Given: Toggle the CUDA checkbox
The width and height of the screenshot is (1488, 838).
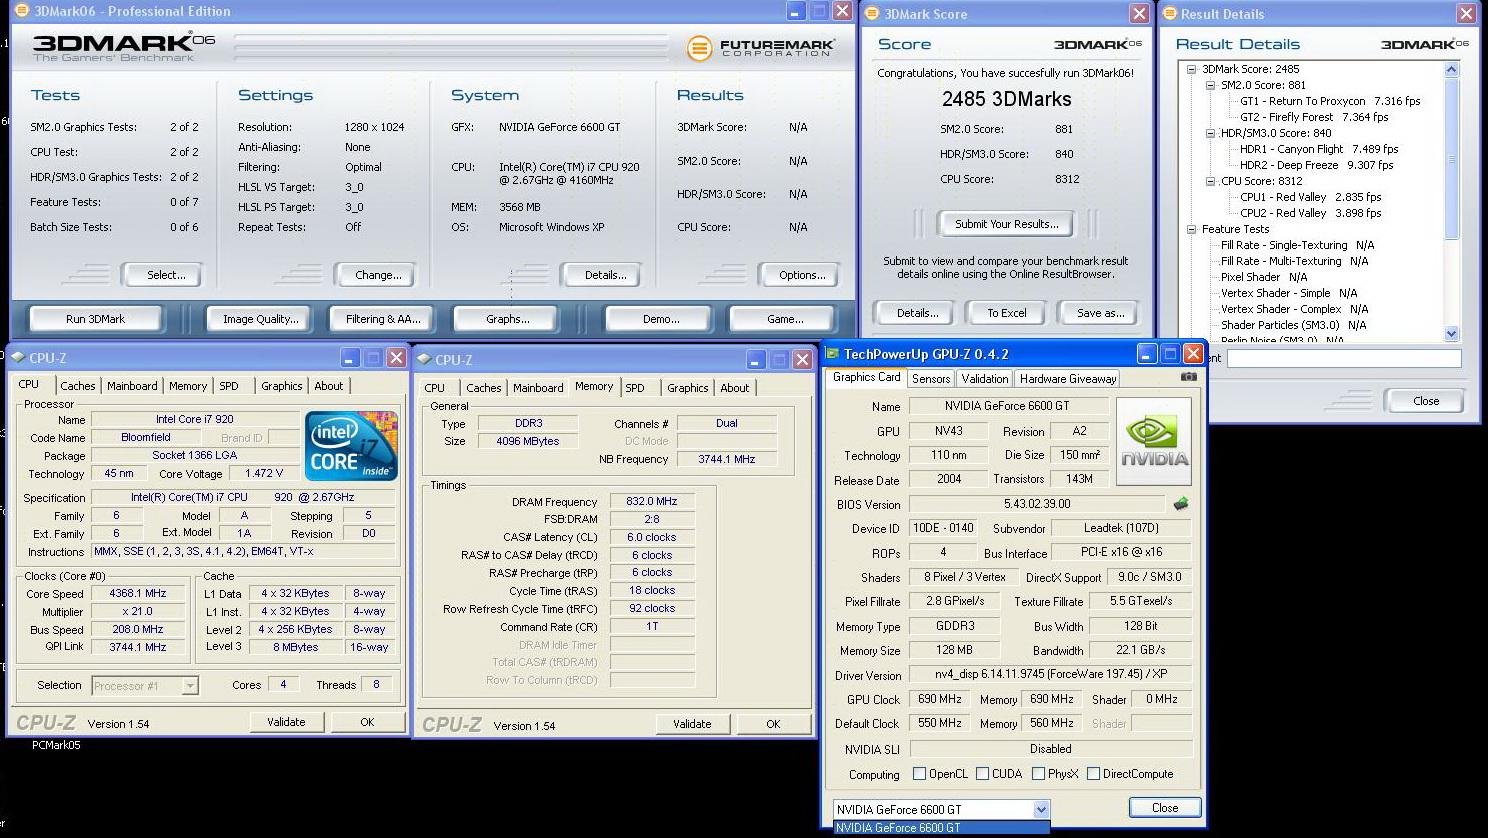Looking at the screenshot, I should 982,774.
